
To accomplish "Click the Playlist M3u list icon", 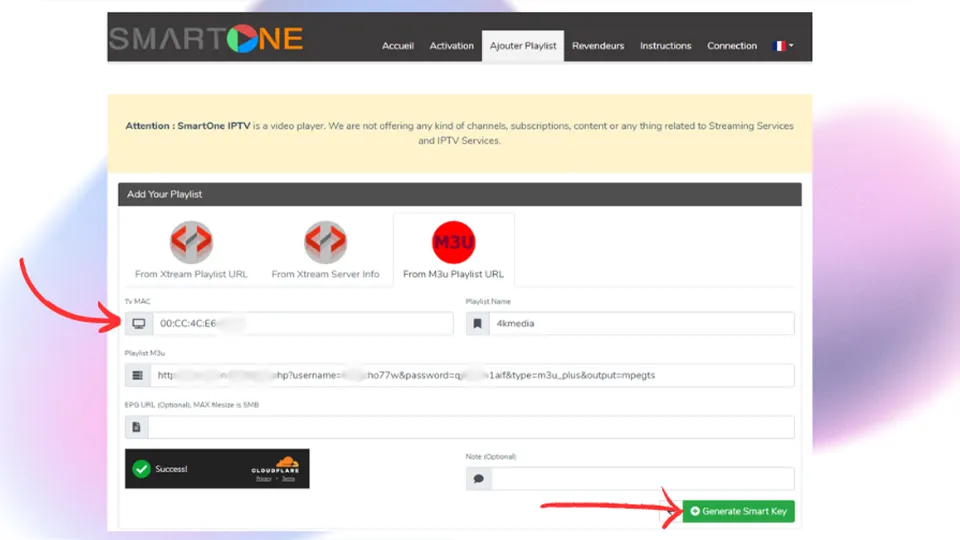I will click(139, 376).
